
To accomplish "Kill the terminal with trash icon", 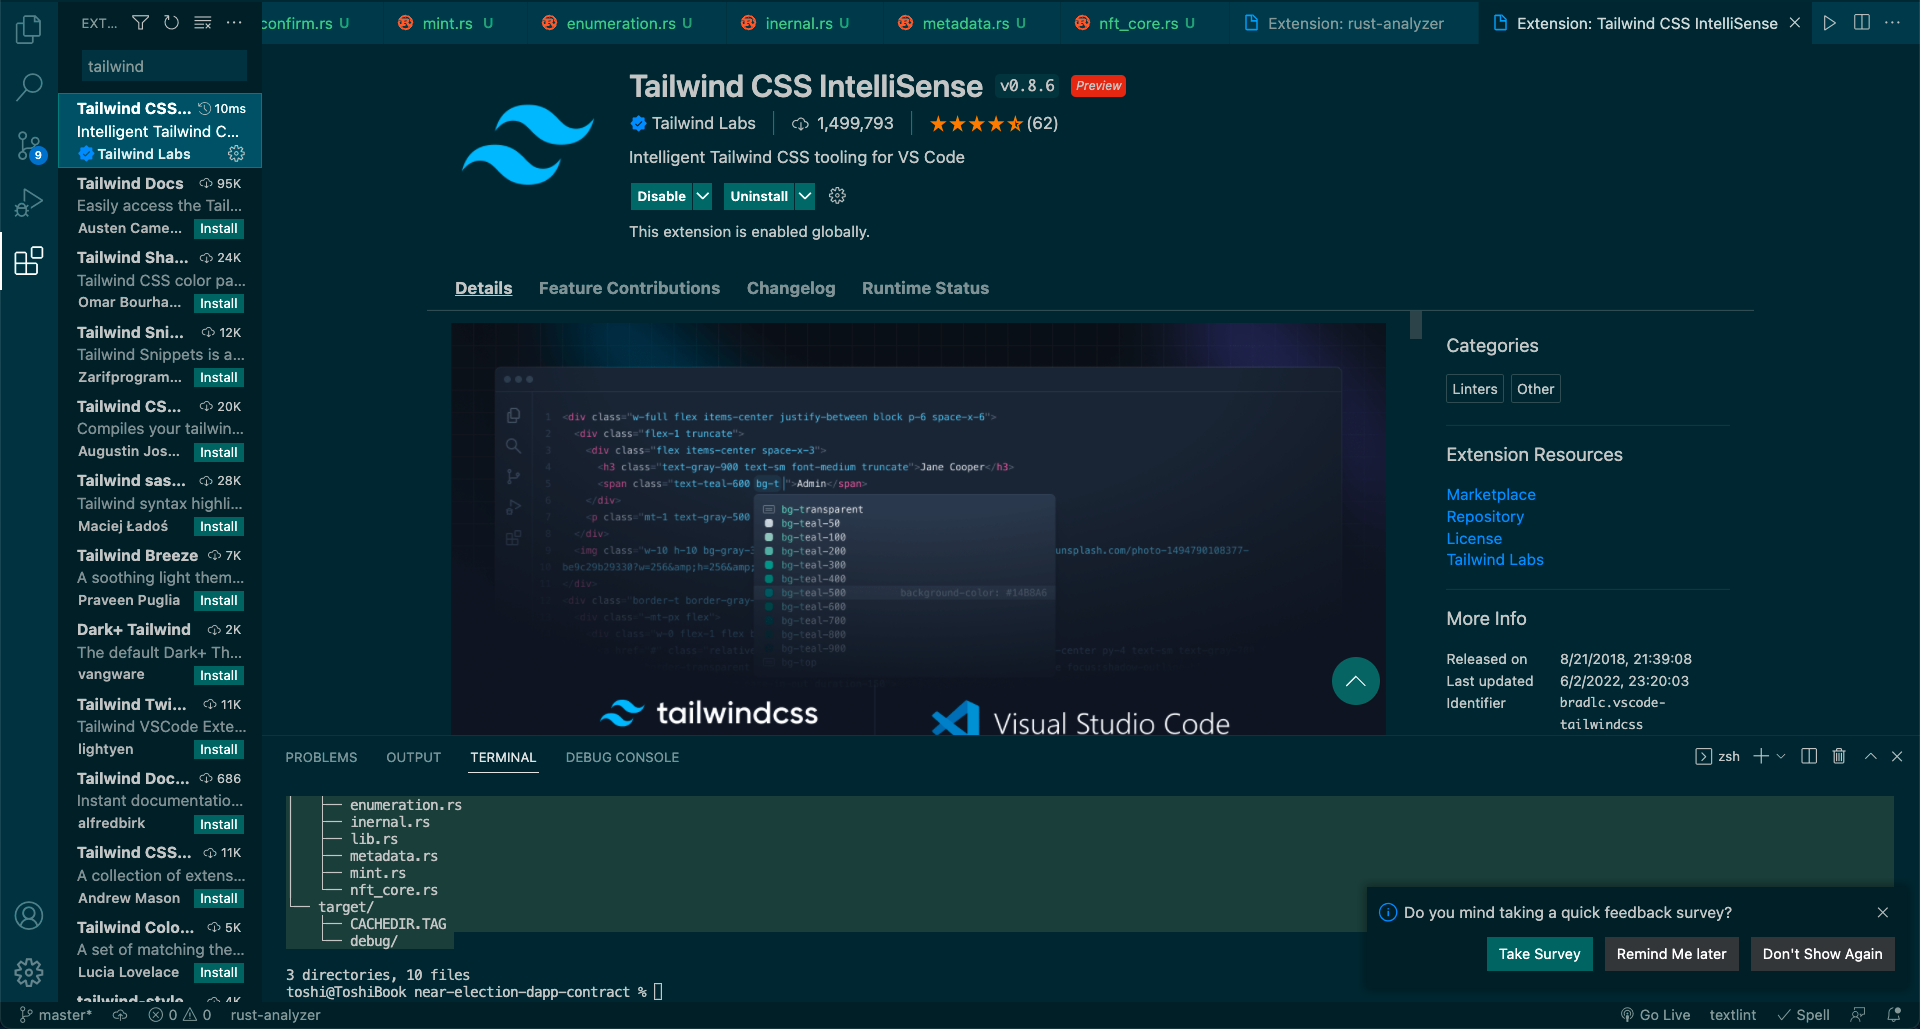I will tap(1839, 756).
